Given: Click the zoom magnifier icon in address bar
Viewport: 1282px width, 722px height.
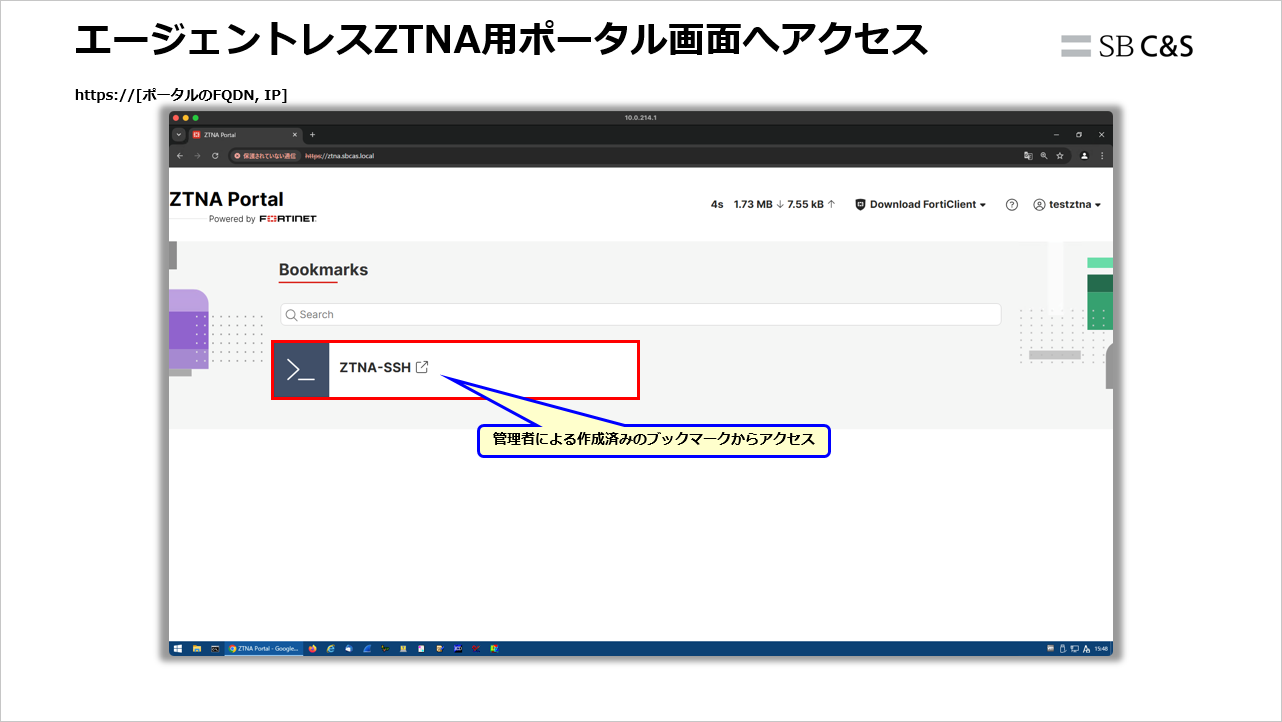Looking at the screenshot, I should (1044, 156).
